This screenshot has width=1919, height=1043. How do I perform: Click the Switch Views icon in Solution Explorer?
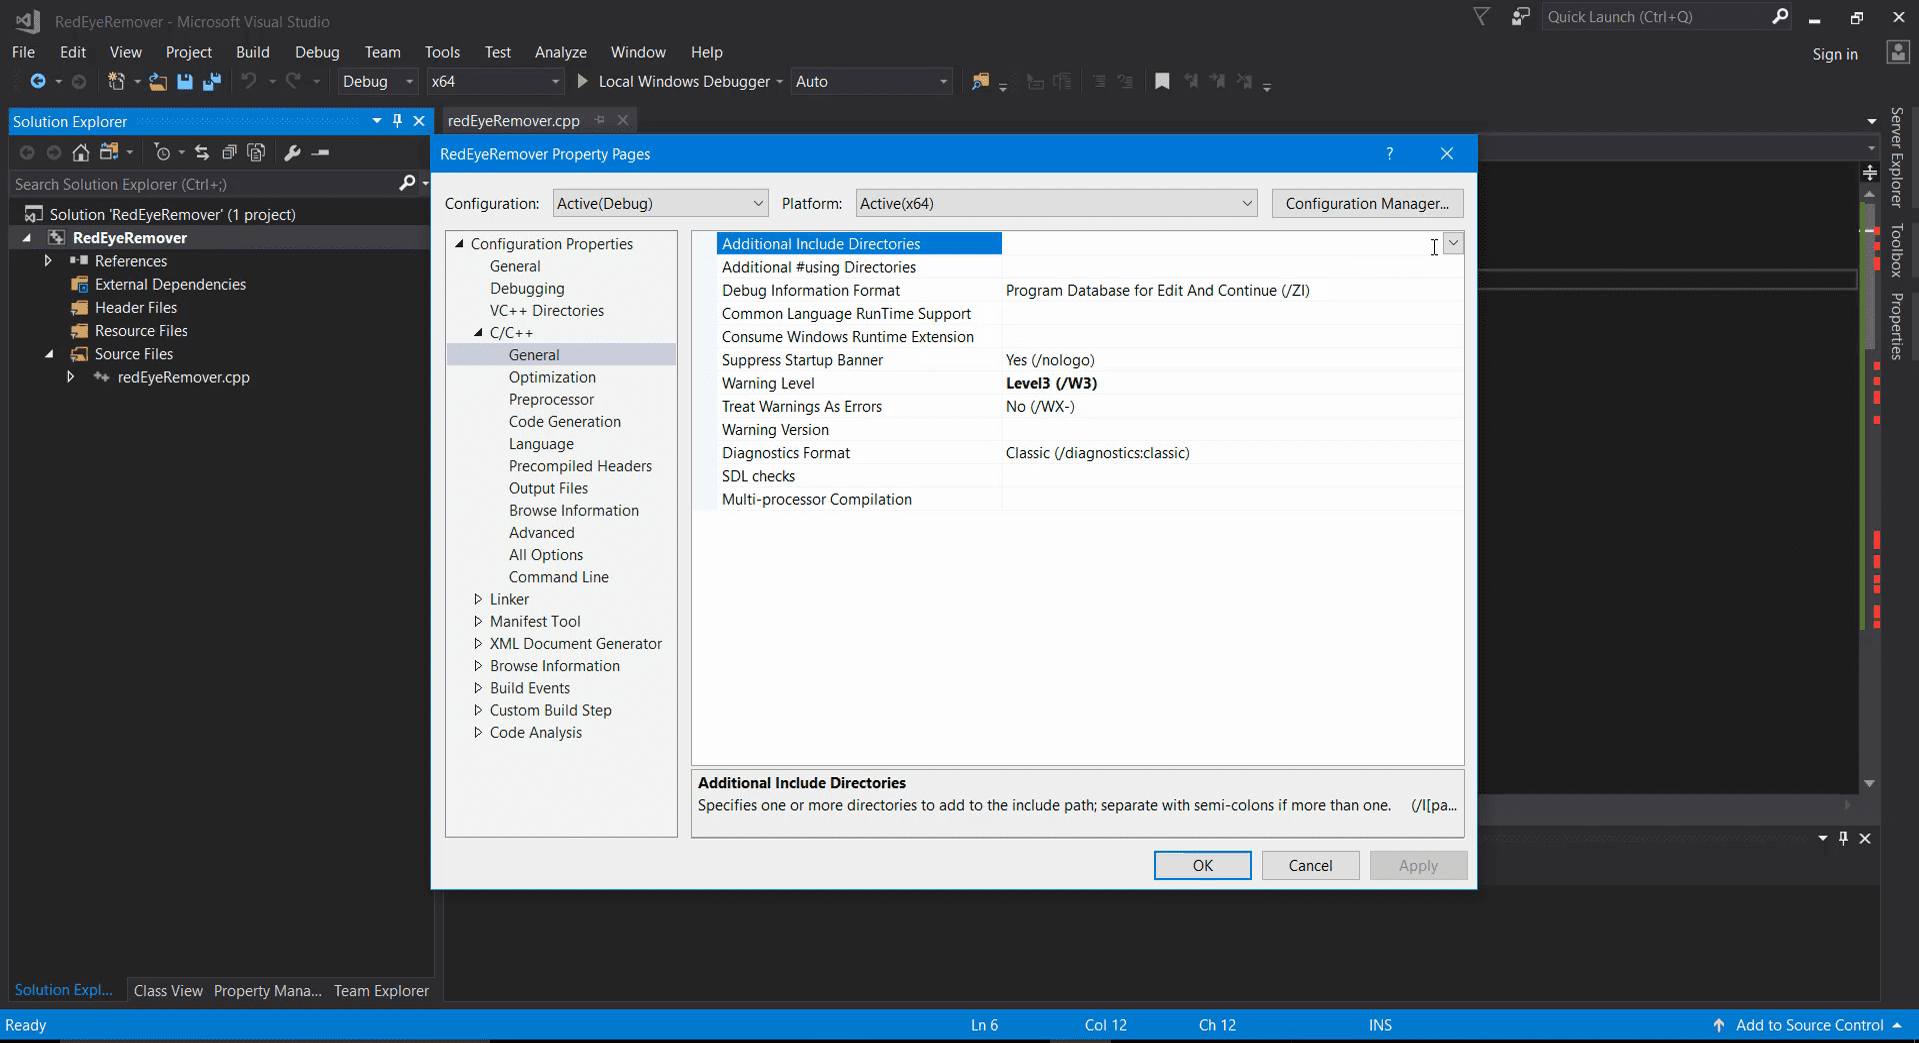pos(109,152)
